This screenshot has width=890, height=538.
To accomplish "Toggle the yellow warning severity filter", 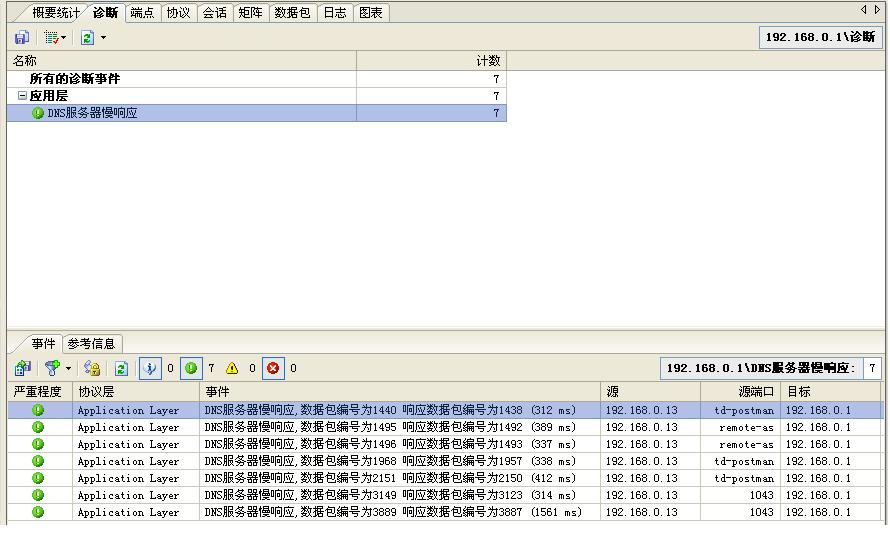I will pos(232,368).
